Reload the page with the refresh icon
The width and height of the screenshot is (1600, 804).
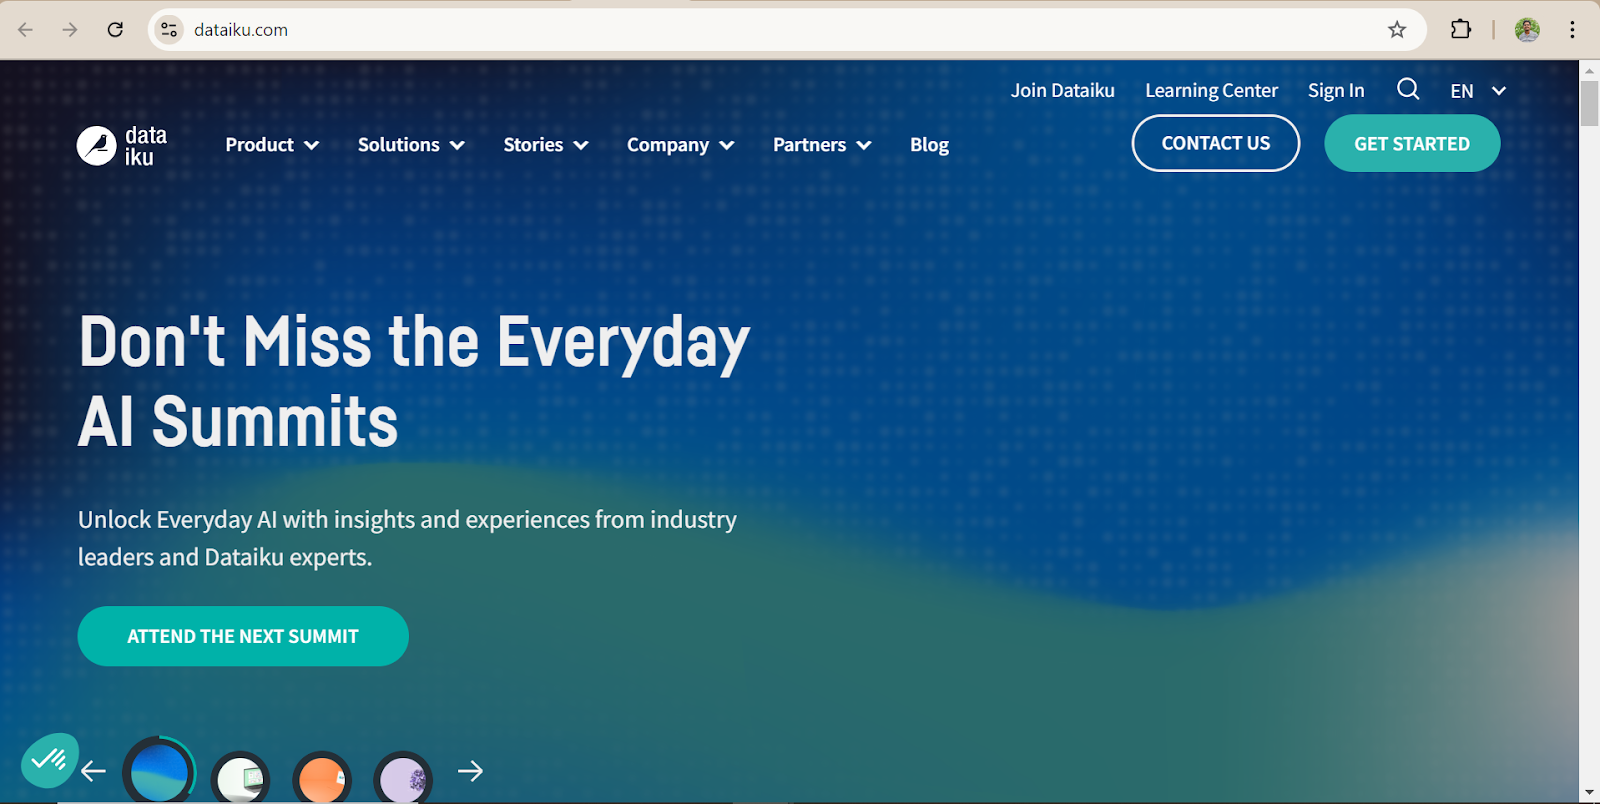coord(115,30)
